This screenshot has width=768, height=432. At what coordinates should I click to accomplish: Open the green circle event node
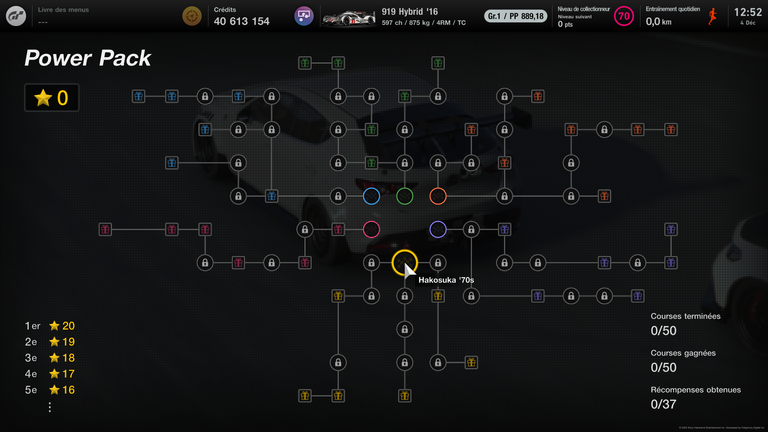404,196
